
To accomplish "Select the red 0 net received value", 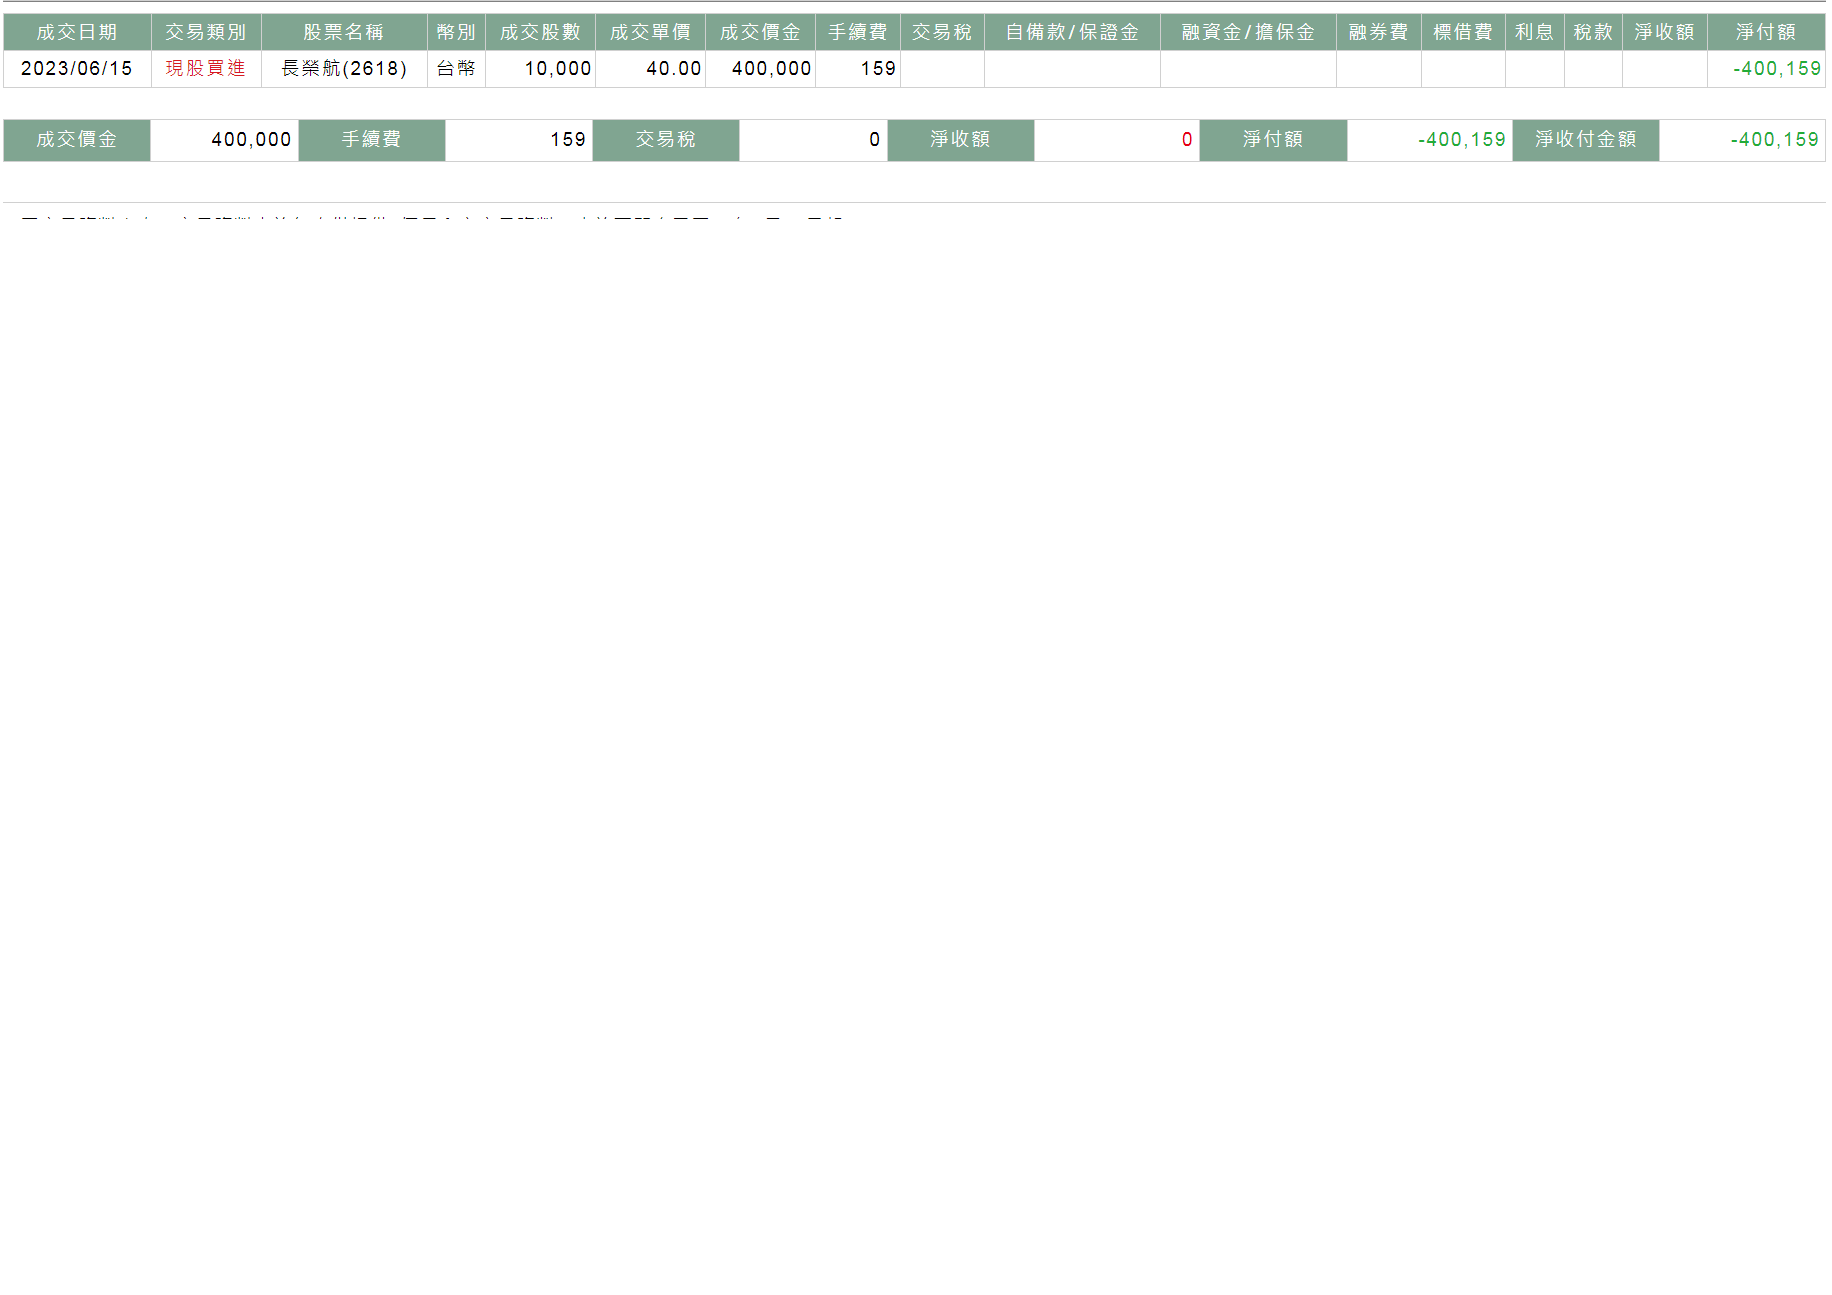I will tap(1187, 140).
